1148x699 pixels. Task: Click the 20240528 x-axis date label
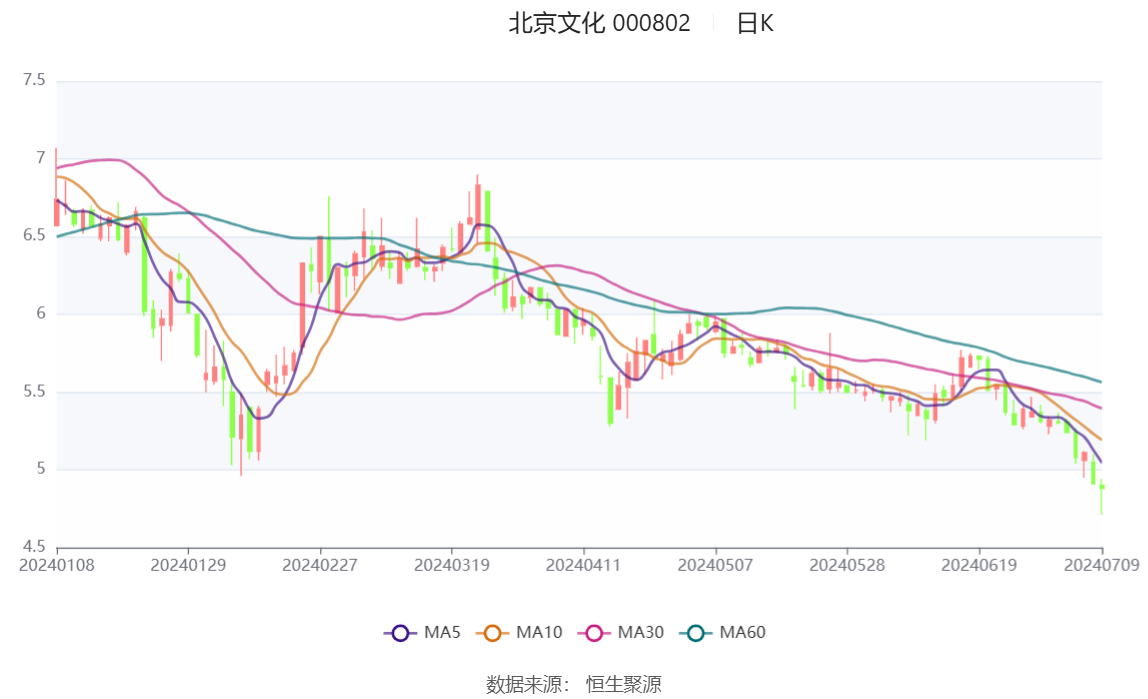(x=847, y=565)
